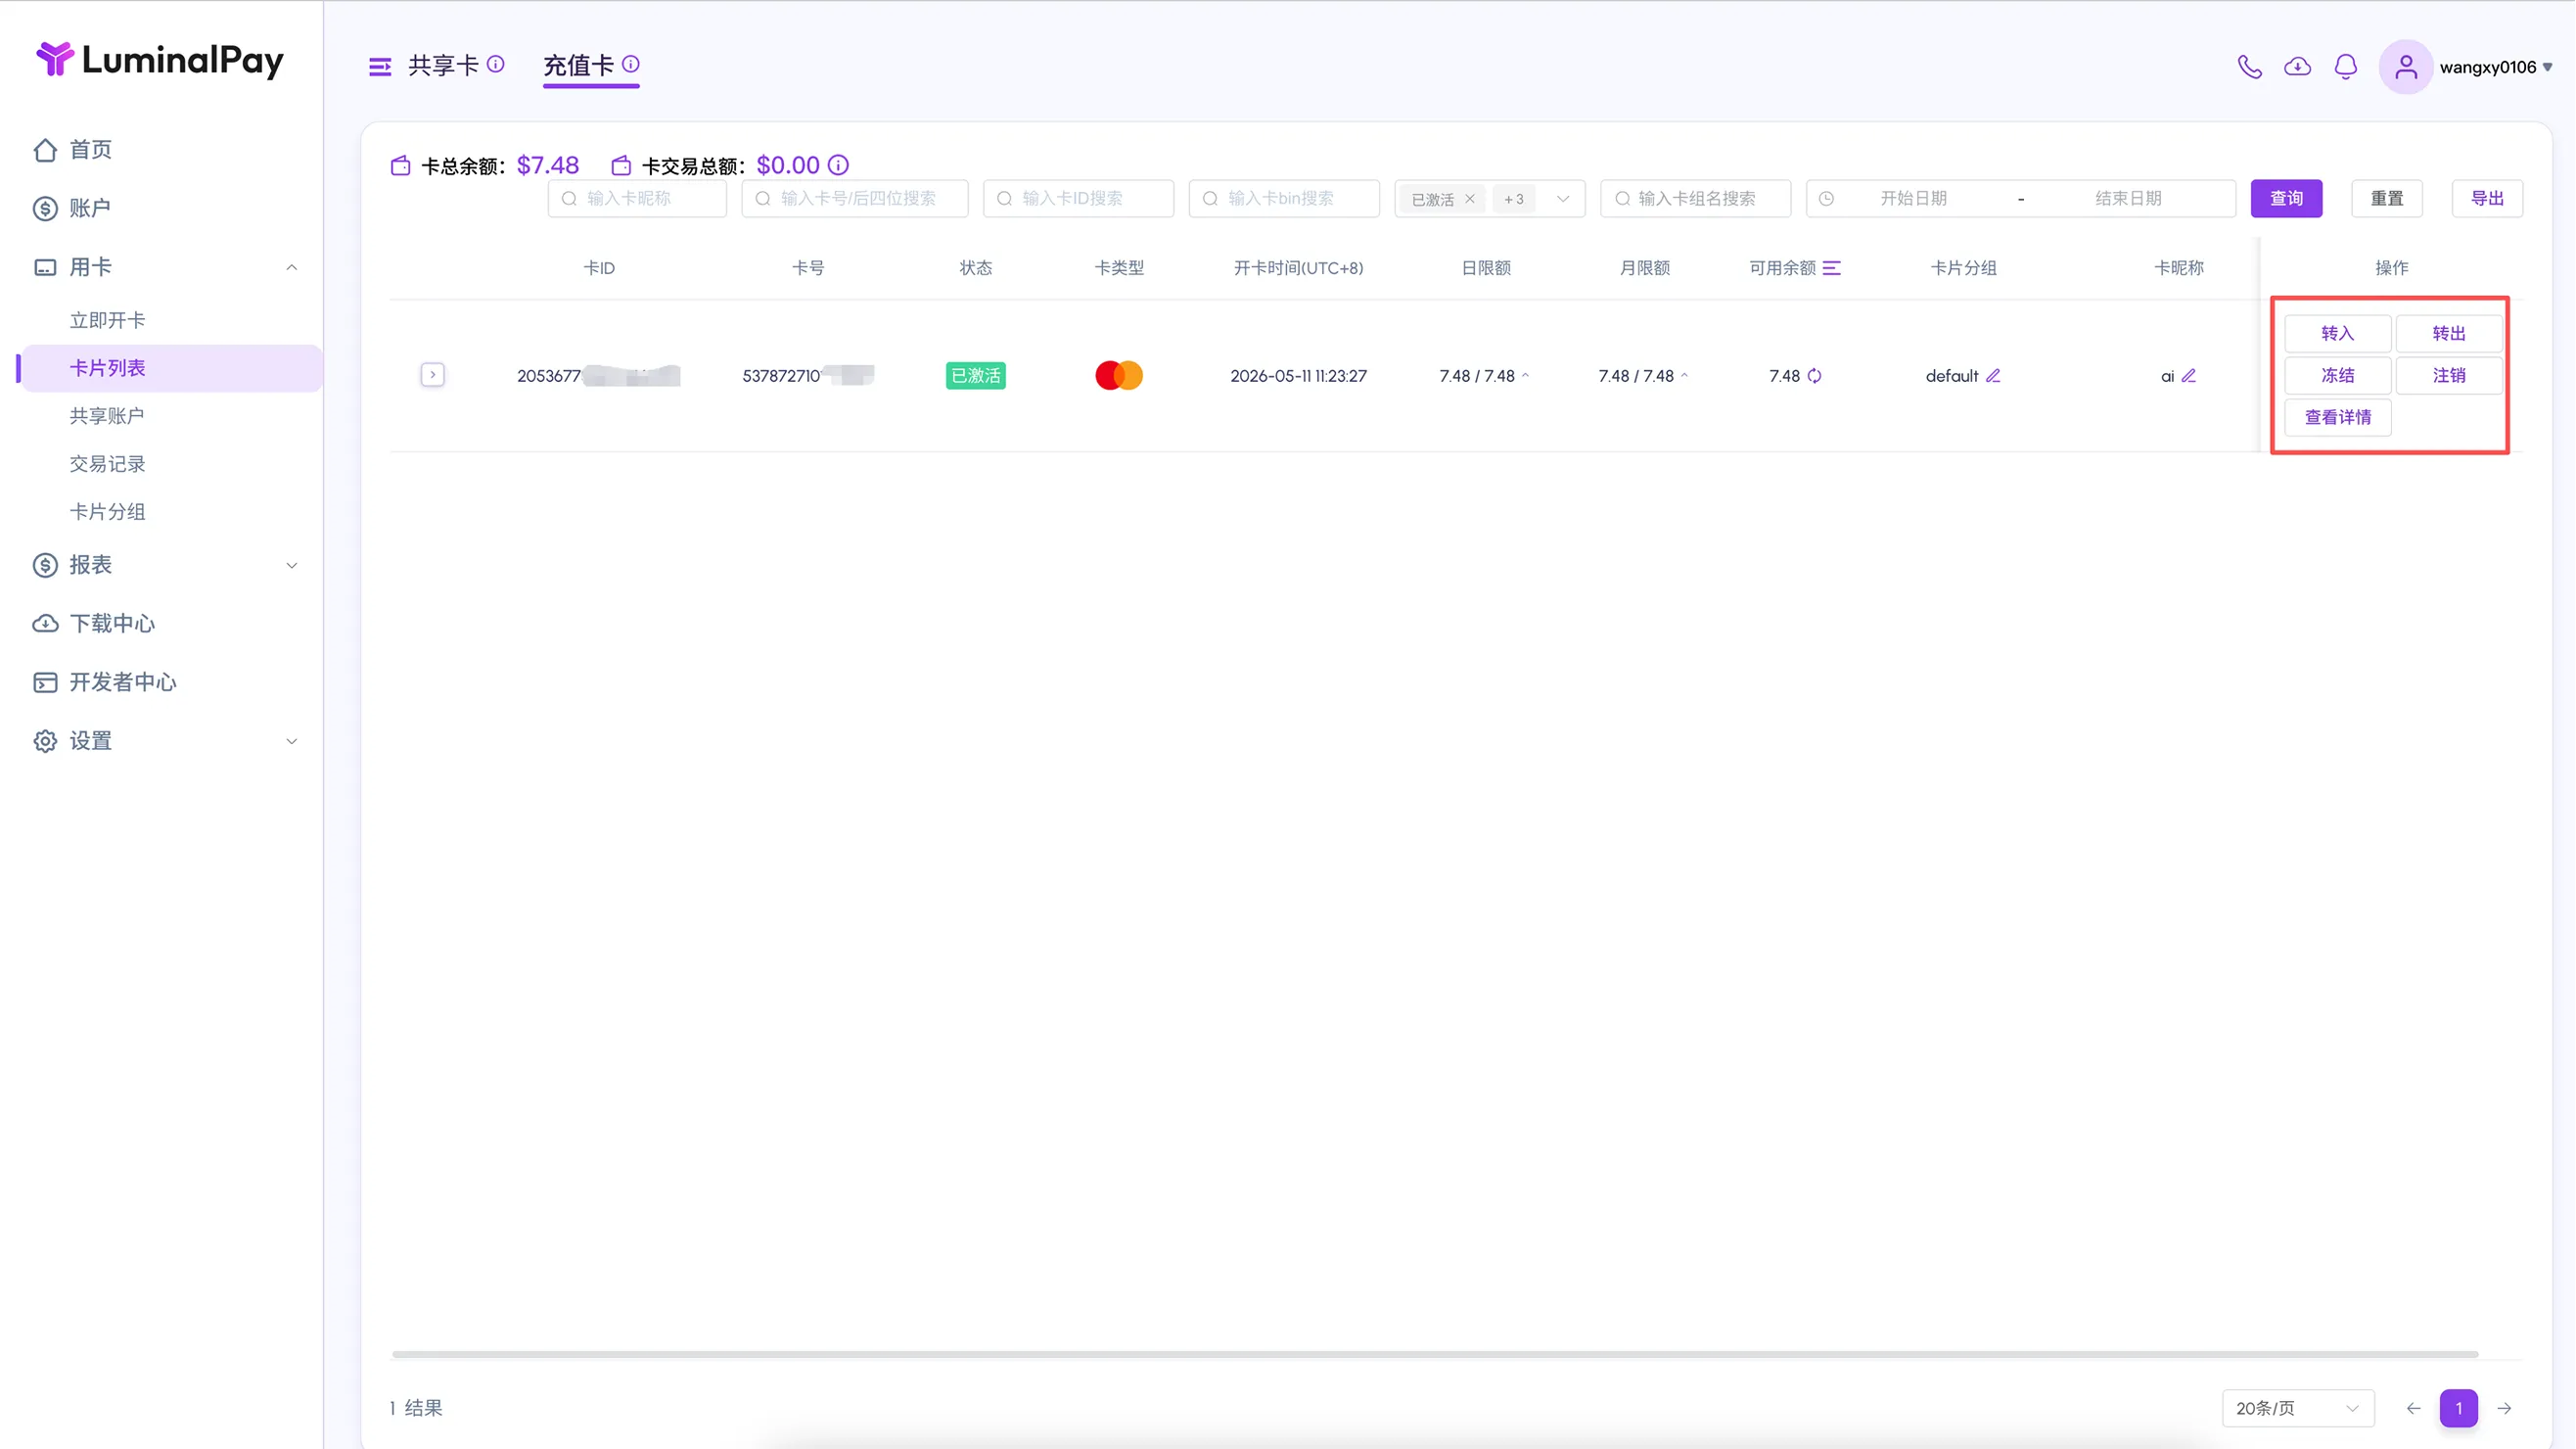Screen dimensions: 2576x1449
Task: Refresh available balance 7.48 icon
Action: [x=1814, y=376]
